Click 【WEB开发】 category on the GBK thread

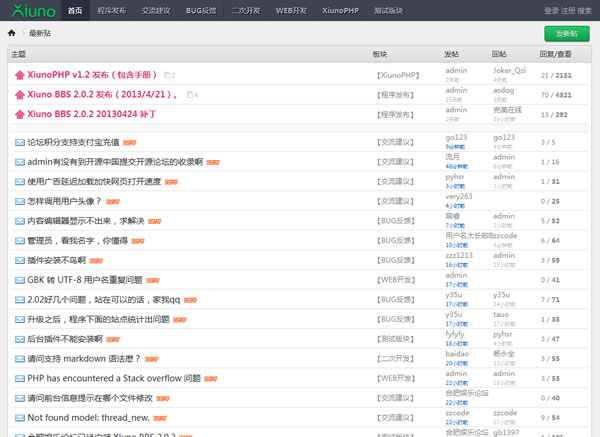[397, 280]
